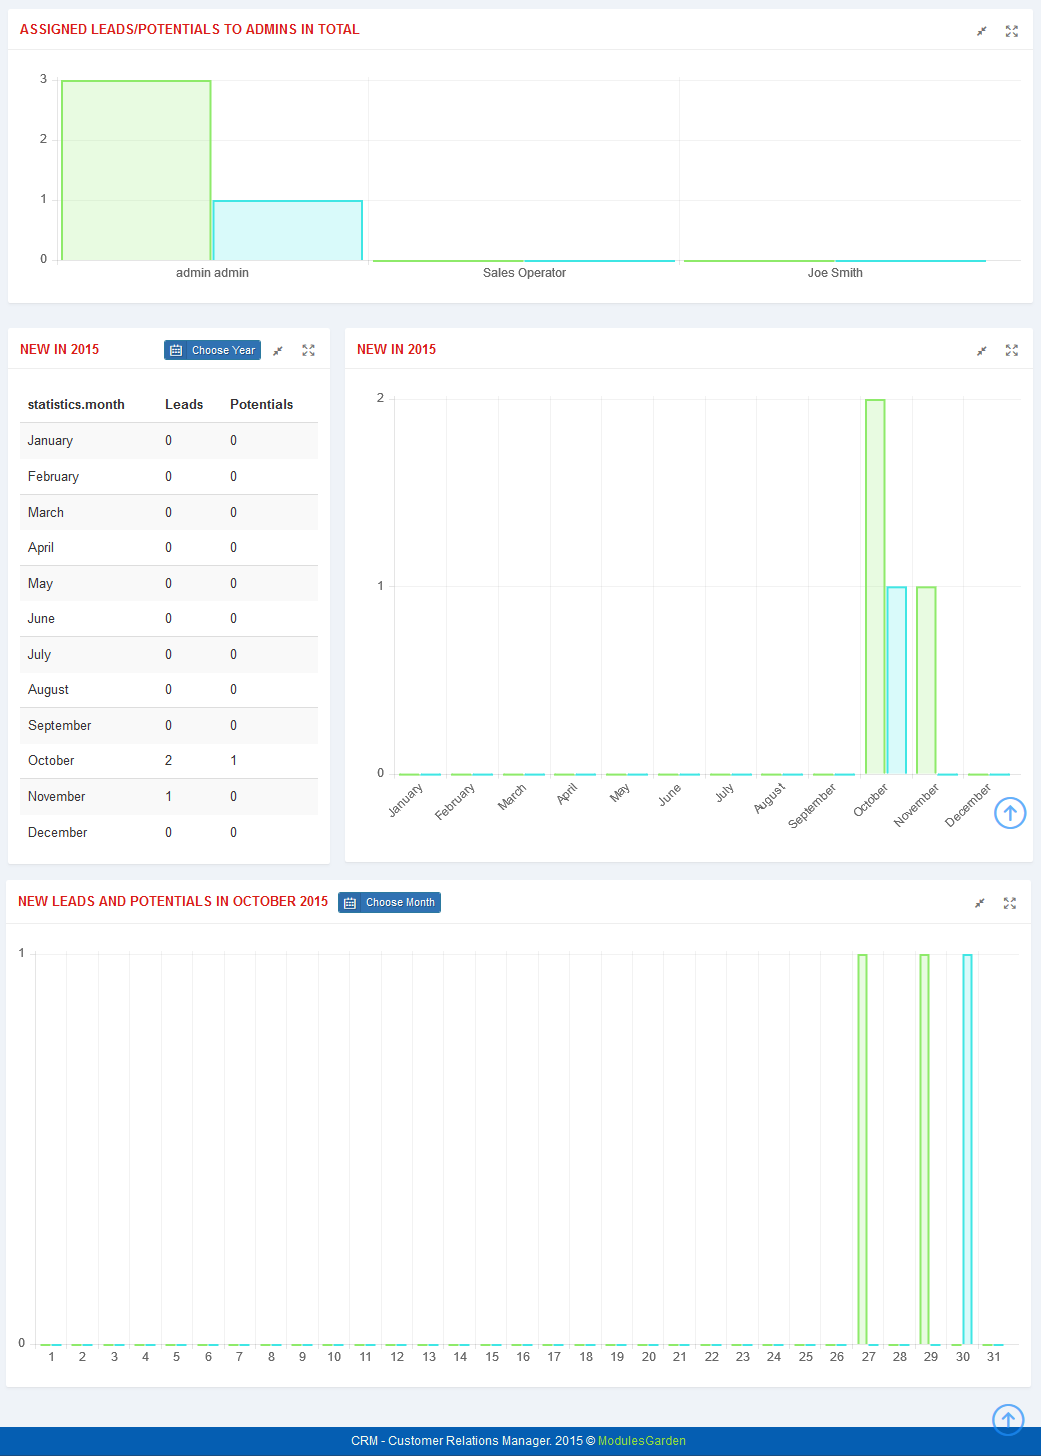Click the October green leads bar in yearly chart
1041x1456 pixels.
(875, 587)
